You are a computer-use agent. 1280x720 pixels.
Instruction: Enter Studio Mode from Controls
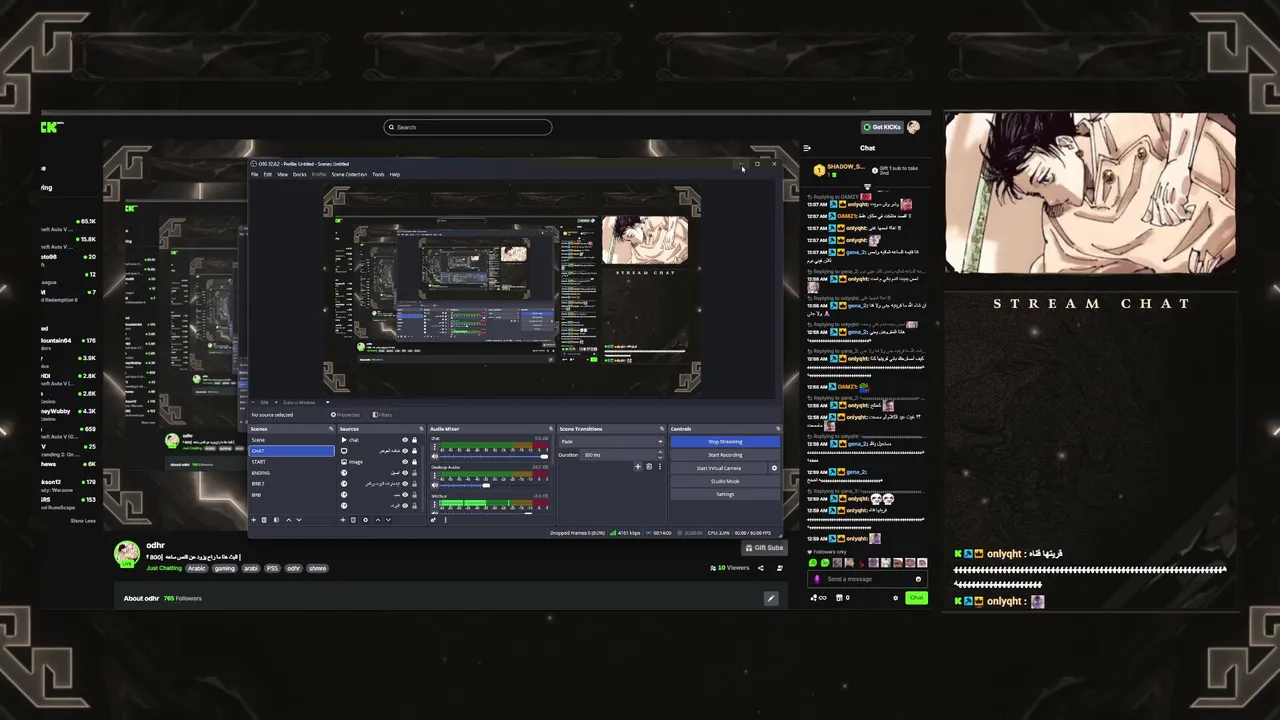coord(725,481)
